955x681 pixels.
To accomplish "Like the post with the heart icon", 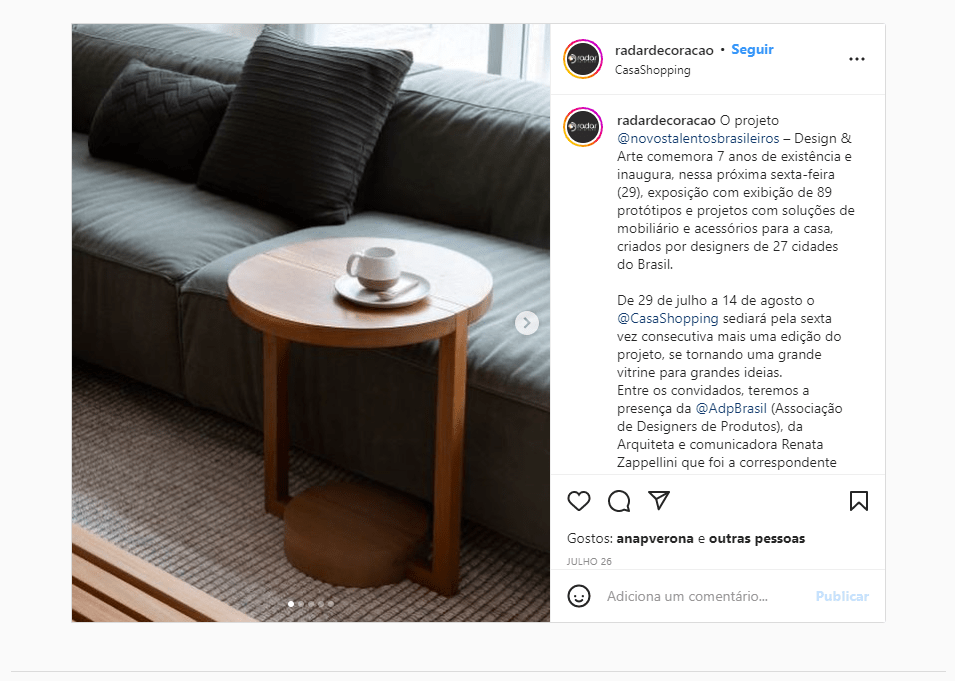I will [x=579, y=501].
